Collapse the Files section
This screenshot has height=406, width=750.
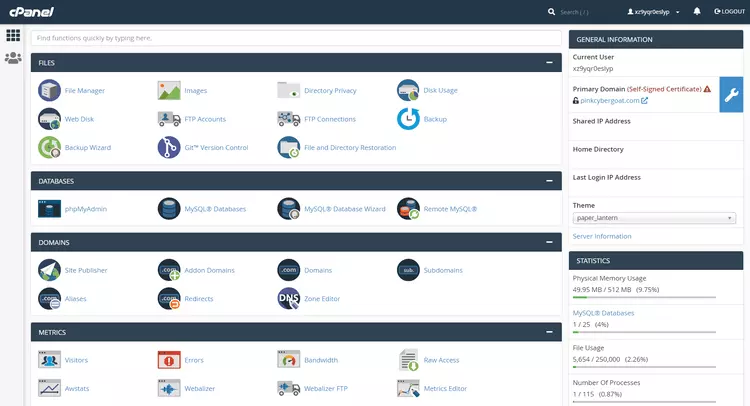(549, 63)
